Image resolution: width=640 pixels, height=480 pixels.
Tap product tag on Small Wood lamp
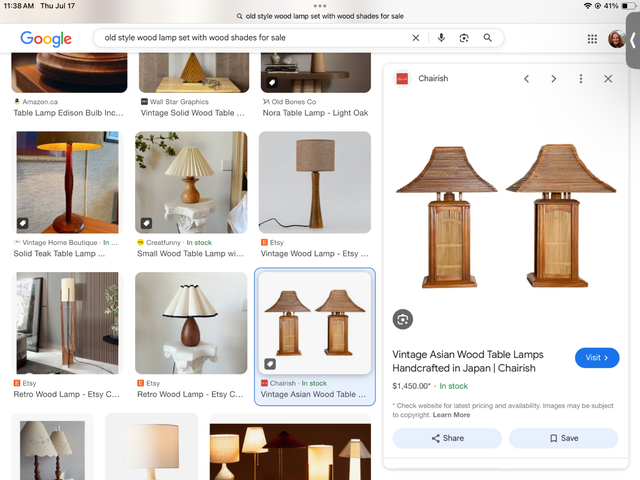[146, 223]
